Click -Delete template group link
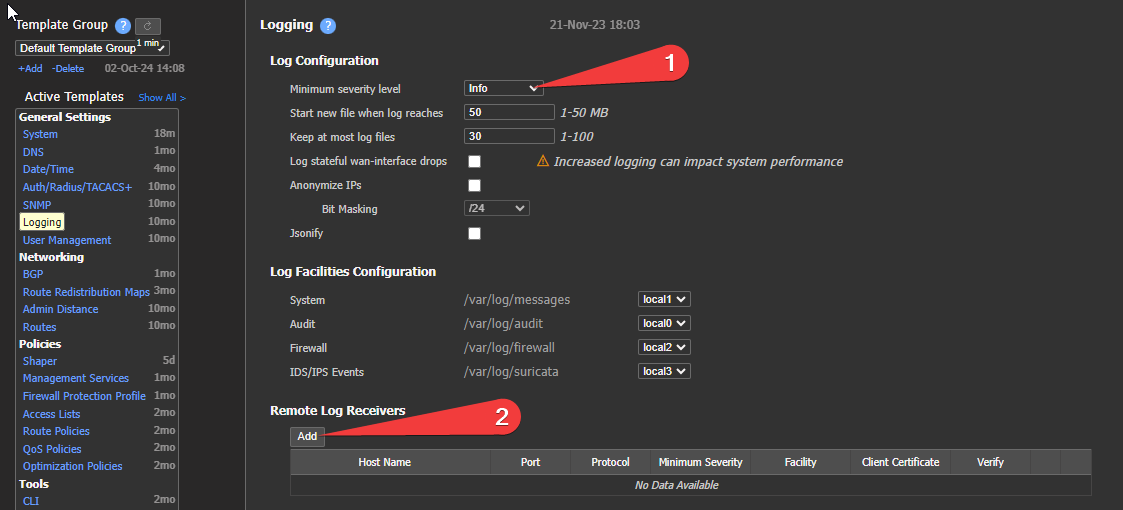This screenshot has width=1123, height=510. point(68,69)
